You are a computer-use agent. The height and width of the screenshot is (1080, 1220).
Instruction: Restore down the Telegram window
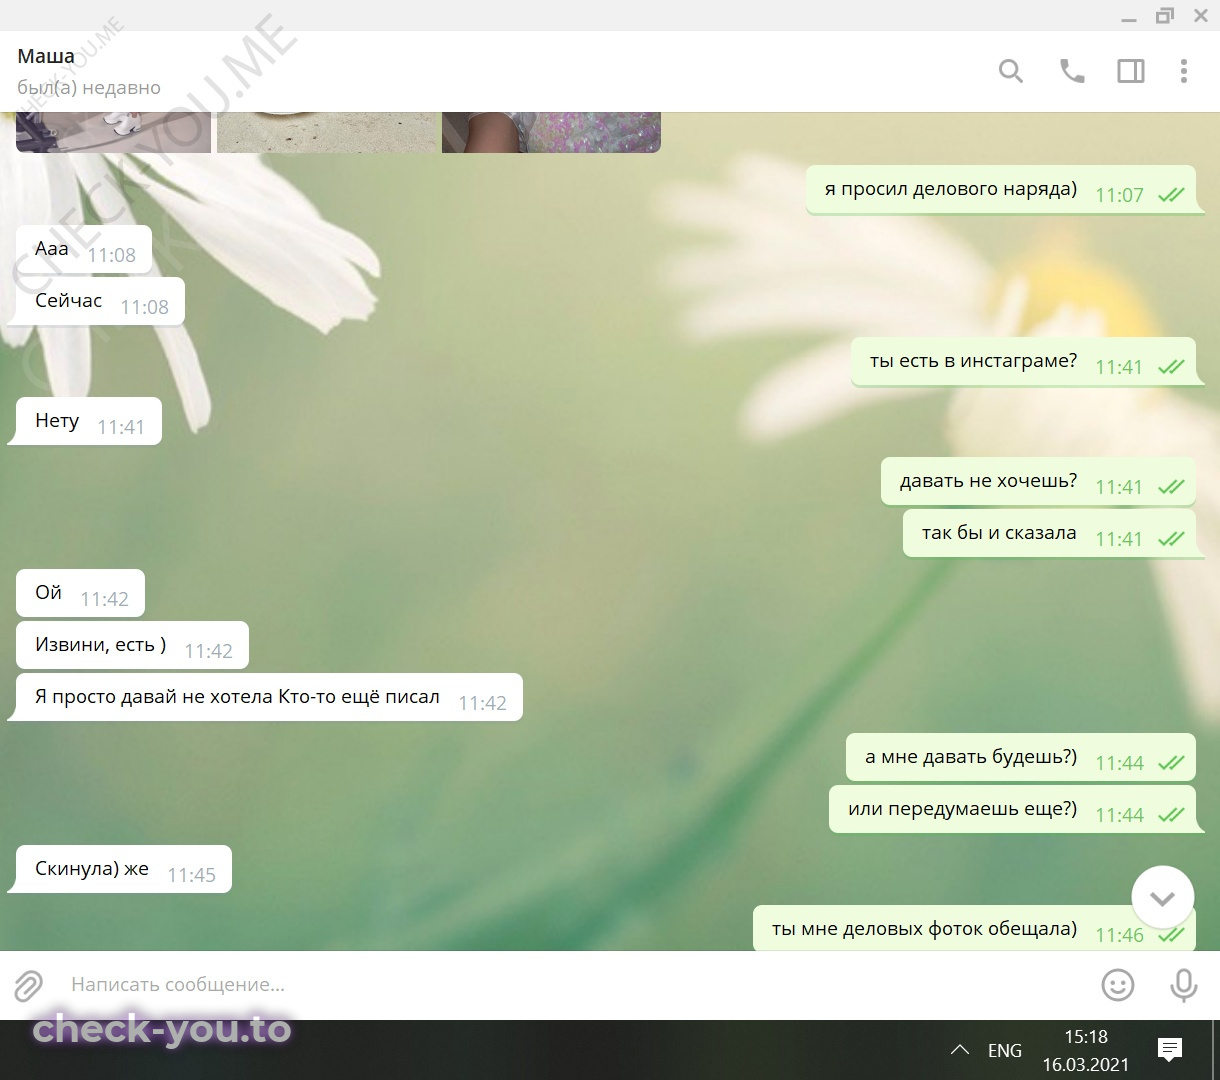point(1165,16)
